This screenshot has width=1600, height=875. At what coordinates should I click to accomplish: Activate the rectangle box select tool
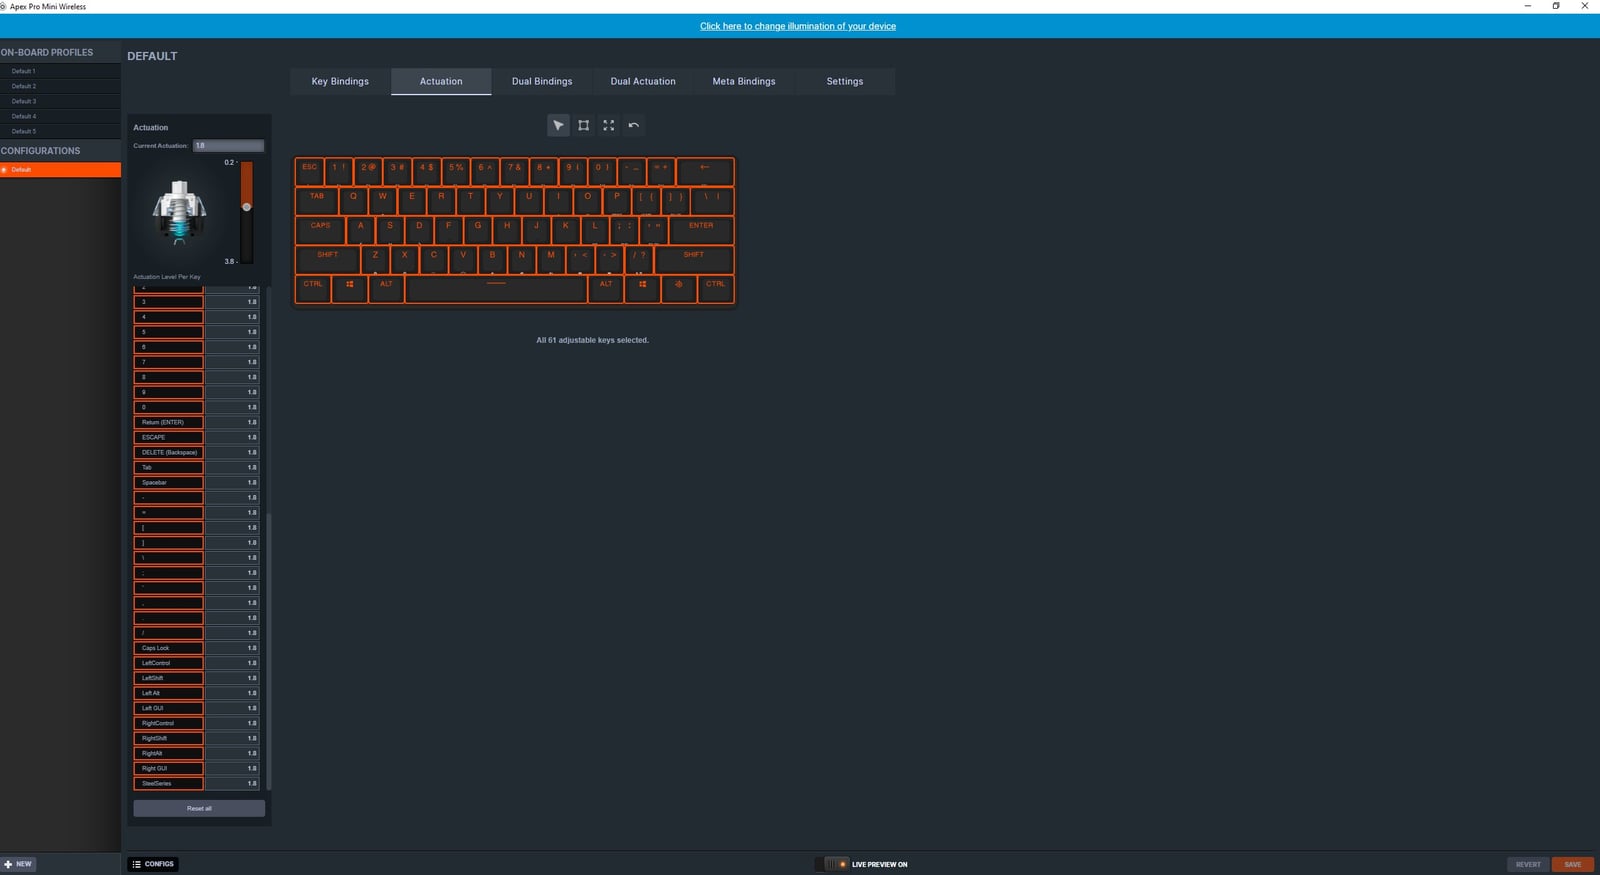(x=583, y=125)
